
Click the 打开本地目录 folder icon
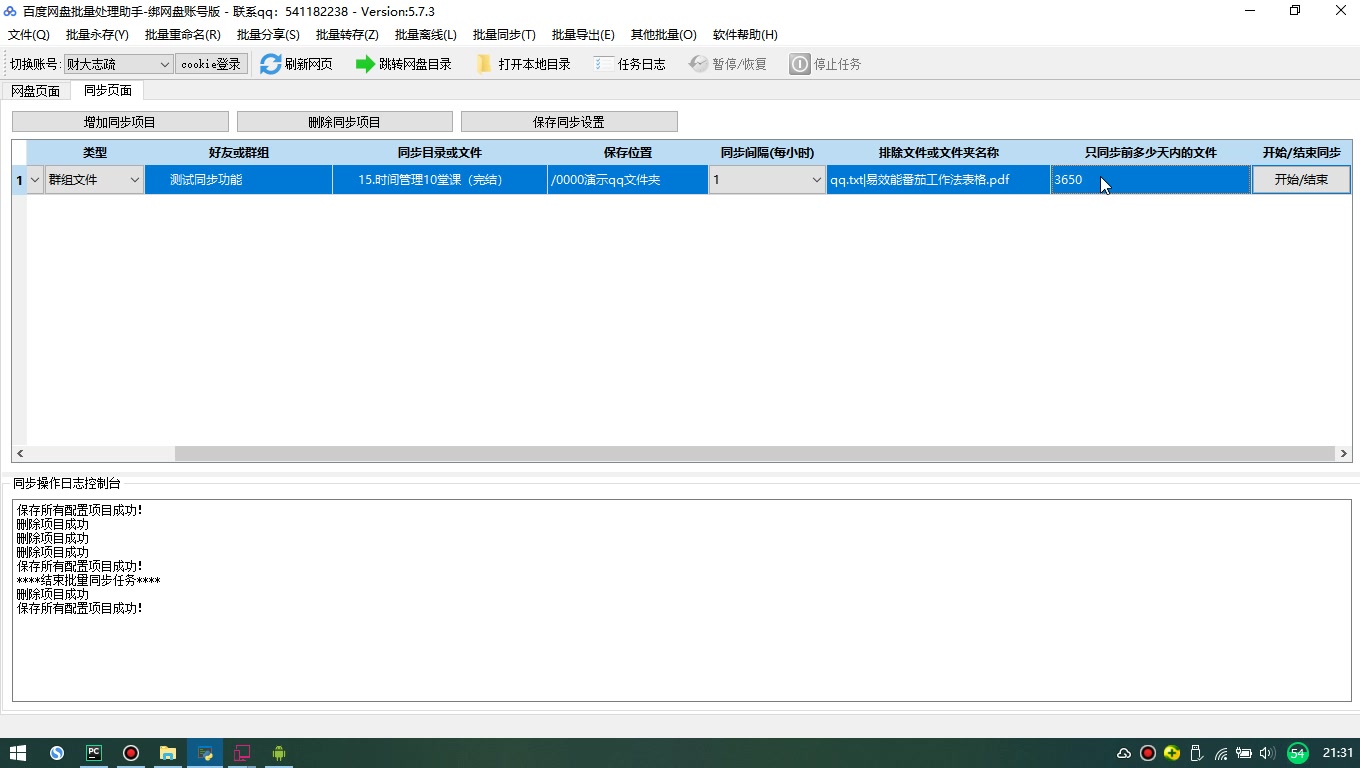point(485,64)
